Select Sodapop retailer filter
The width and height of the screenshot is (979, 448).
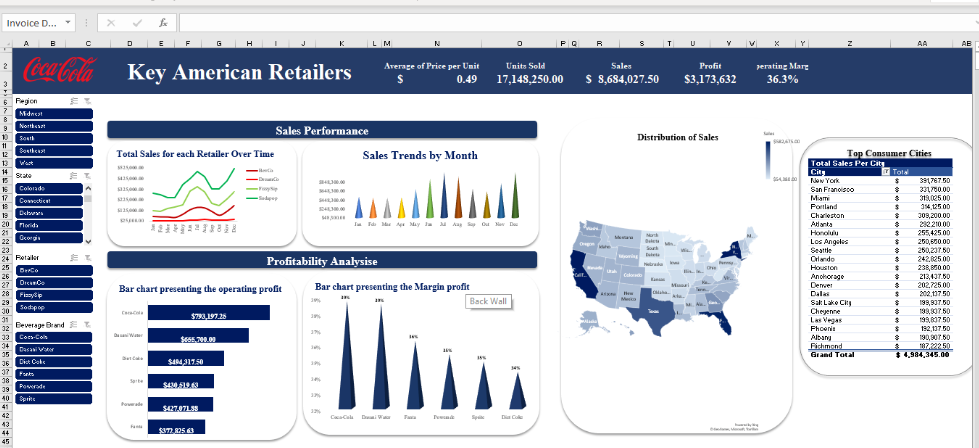click(54, 308)
